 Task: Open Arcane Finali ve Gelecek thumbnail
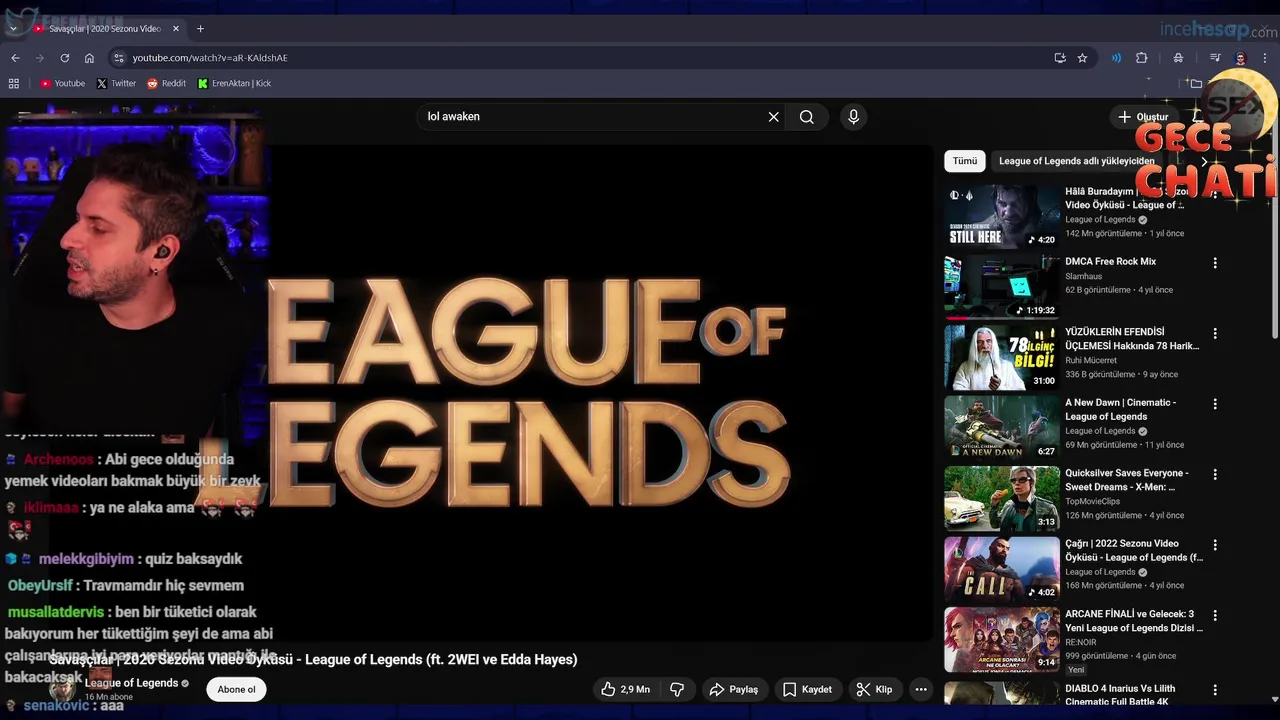[1002, 639]
